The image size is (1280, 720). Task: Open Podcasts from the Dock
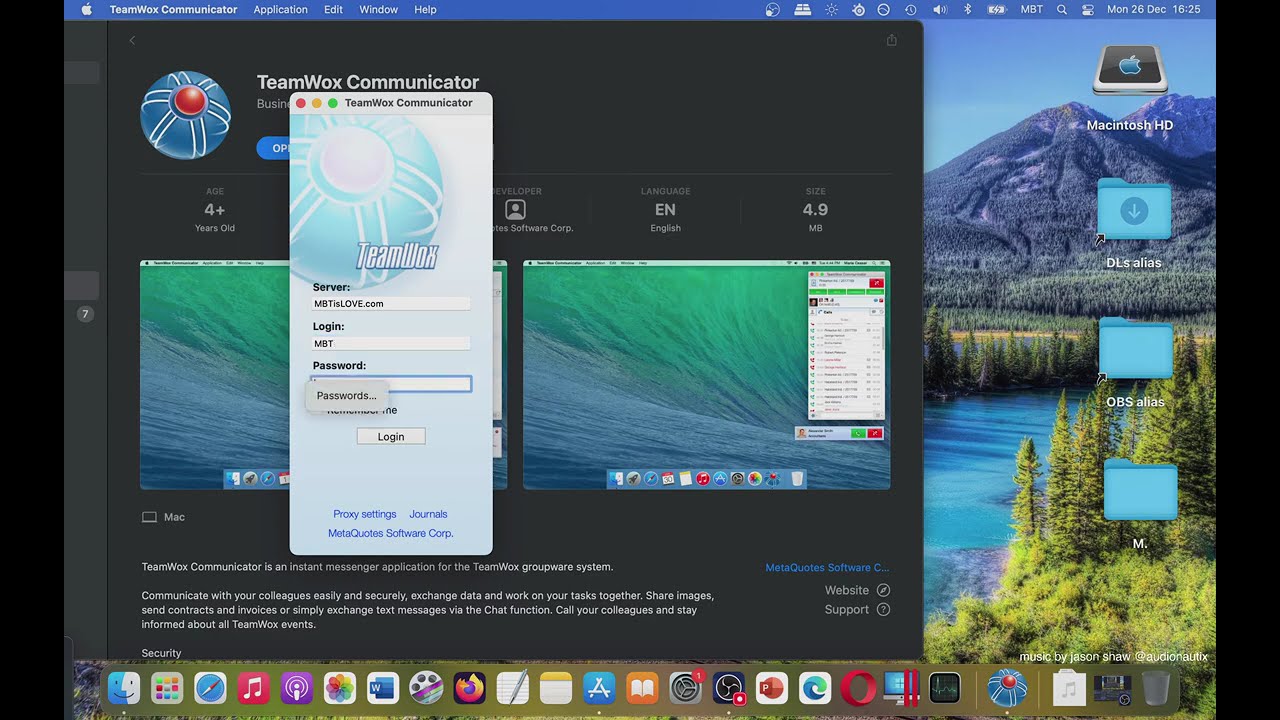click(297, 688)
